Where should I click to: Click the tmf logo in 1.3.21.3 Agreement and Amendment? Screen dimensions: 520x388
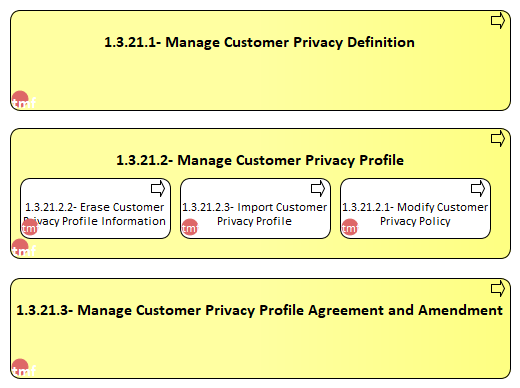click(x=23, y=368)
